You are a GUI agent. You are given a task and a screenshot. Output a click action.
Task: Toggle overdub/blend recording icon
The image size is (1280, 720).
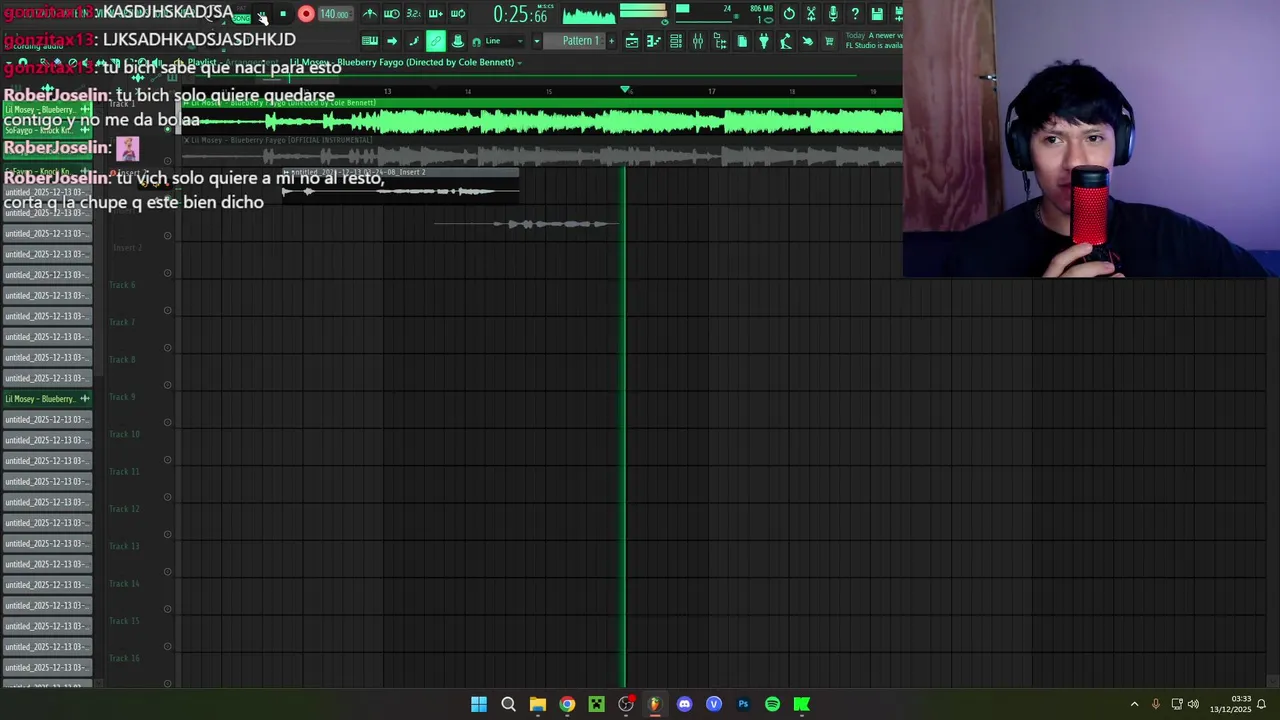click(x=435, y=14)
